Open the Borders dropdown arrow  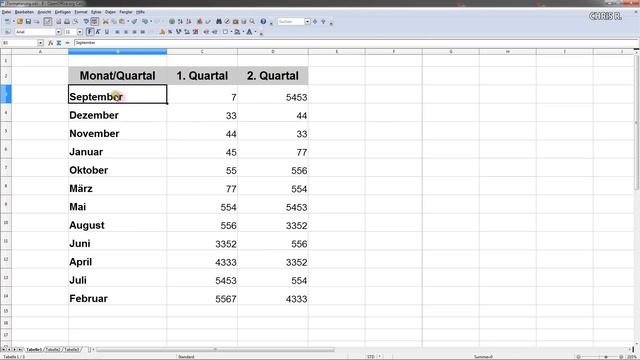pyautogui.click(x=231, y=32)
